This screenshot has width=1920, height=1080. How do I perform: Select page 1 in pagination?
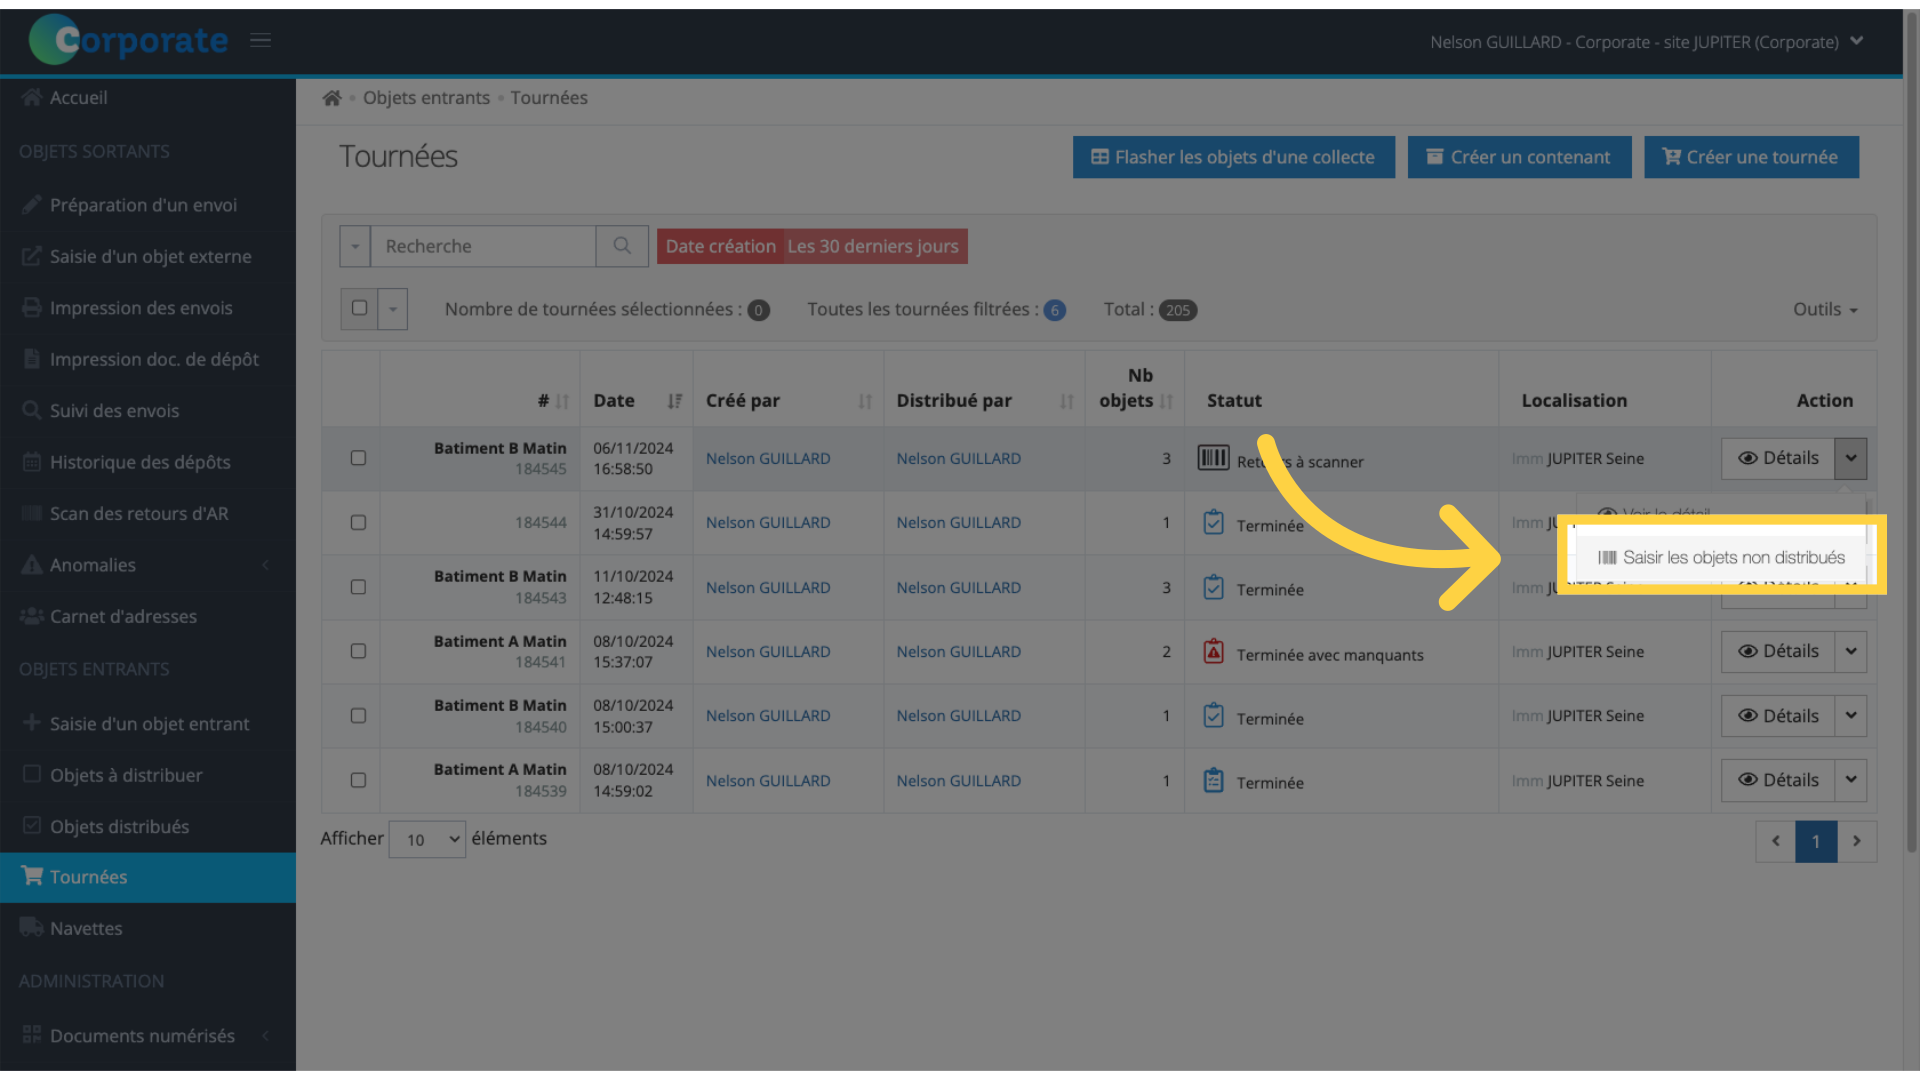click(x=1816, y=841)
